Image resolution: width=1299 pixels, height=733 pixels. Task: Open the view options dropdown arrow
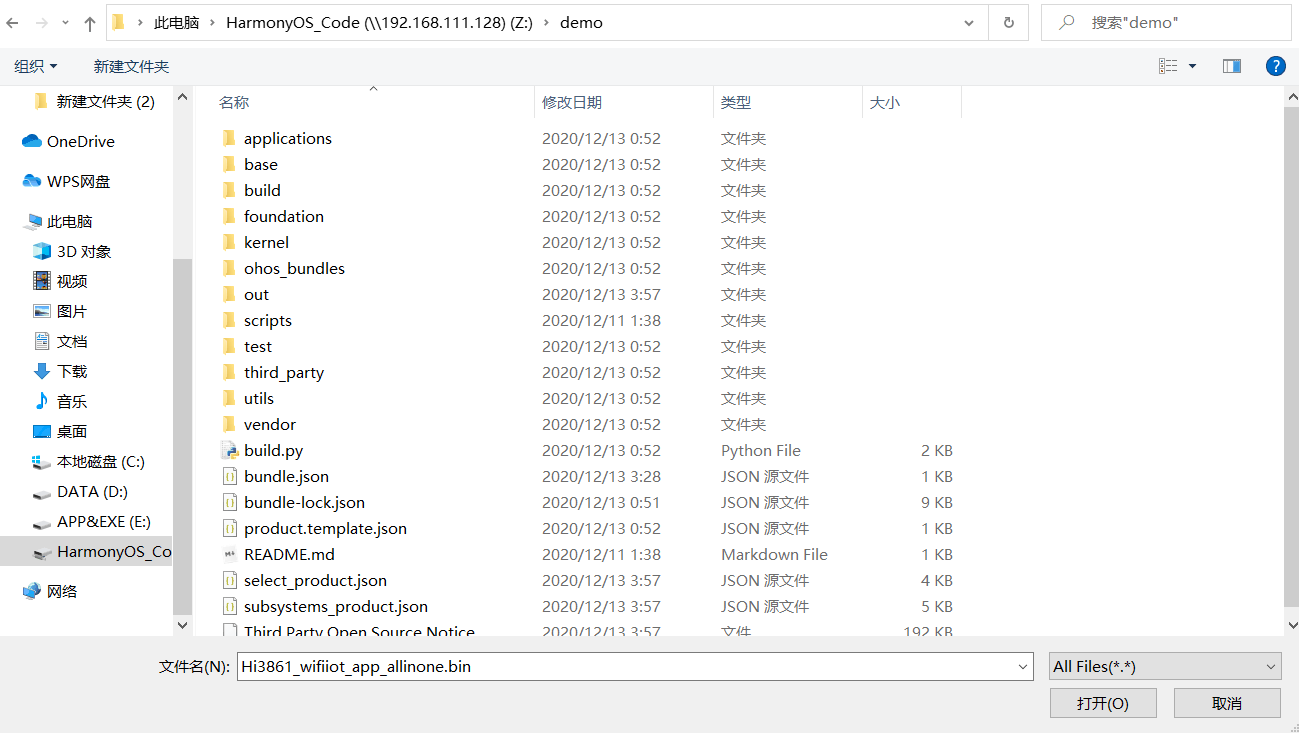tap(1192, 66)
